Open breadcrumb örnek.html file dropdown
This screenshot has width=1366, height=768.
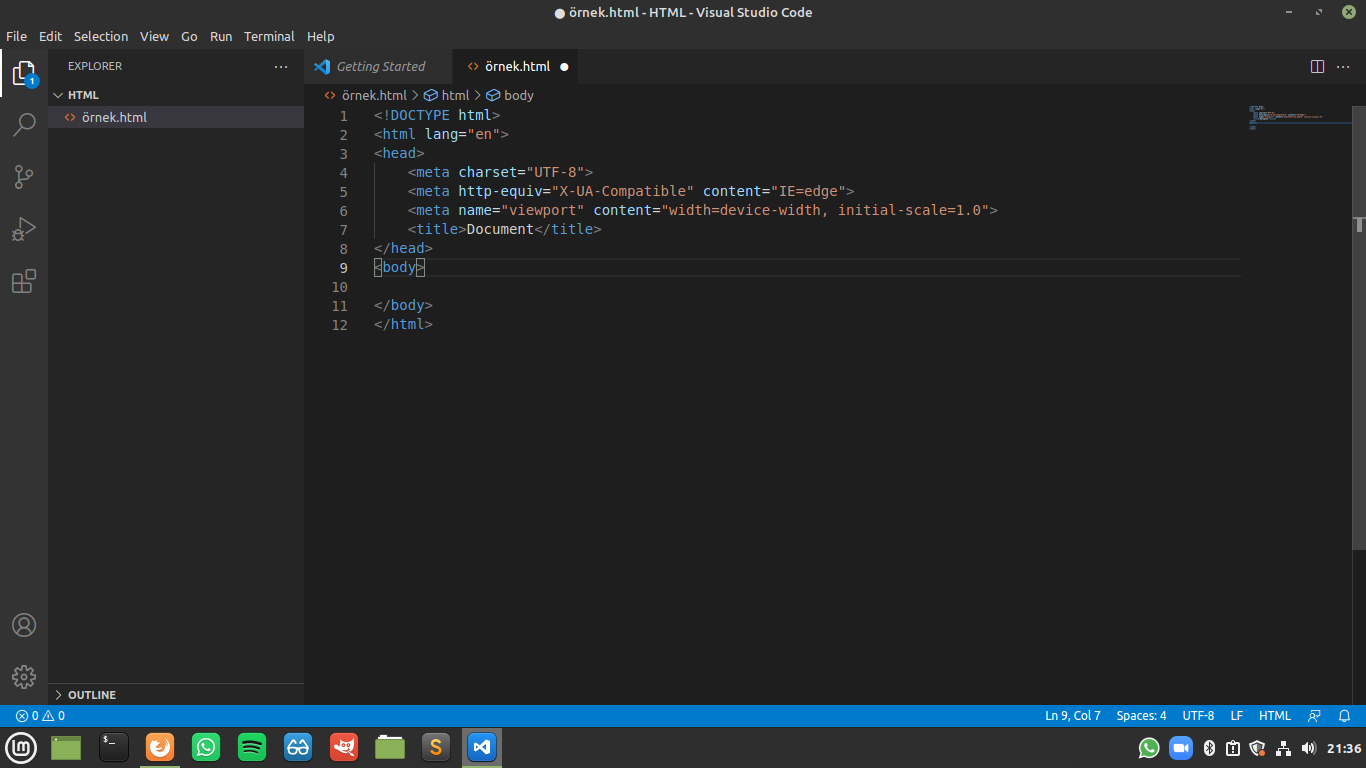pos(366,95)
